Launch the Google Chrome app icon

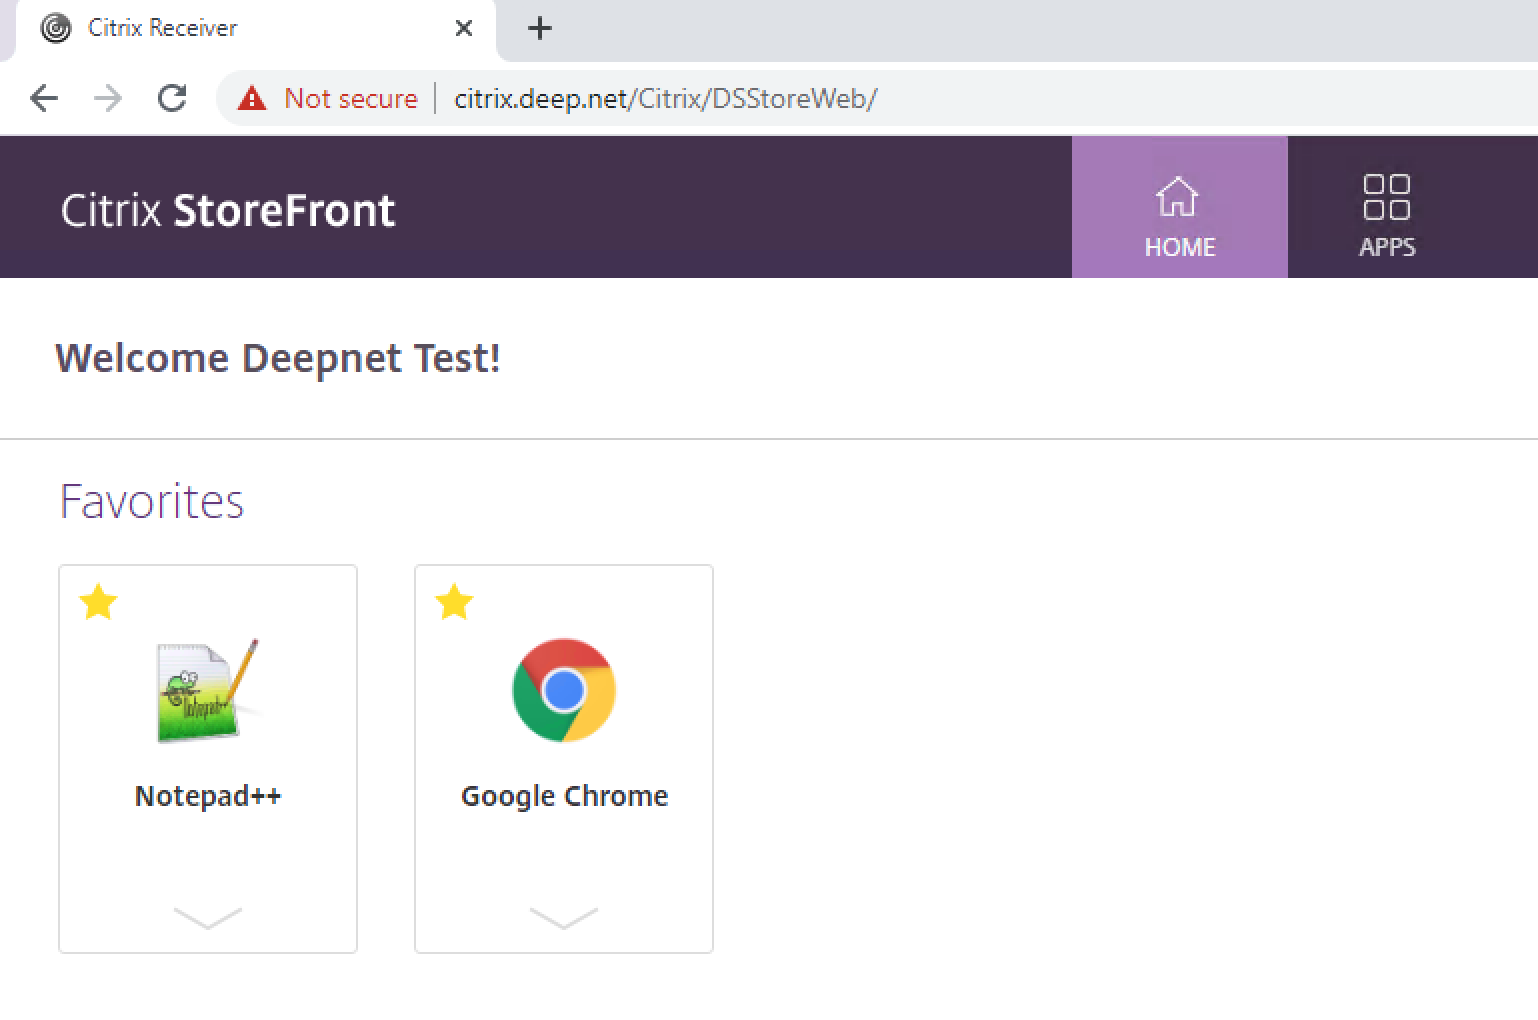point(563,690)
